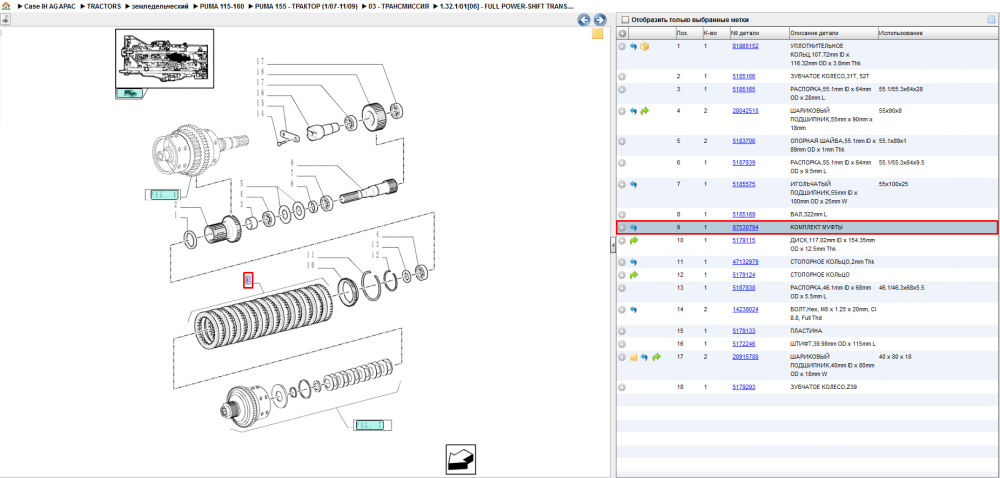Click the yellow package icon for part 81865152
The height and width of the screenshot is (478, 1000).
644,47
